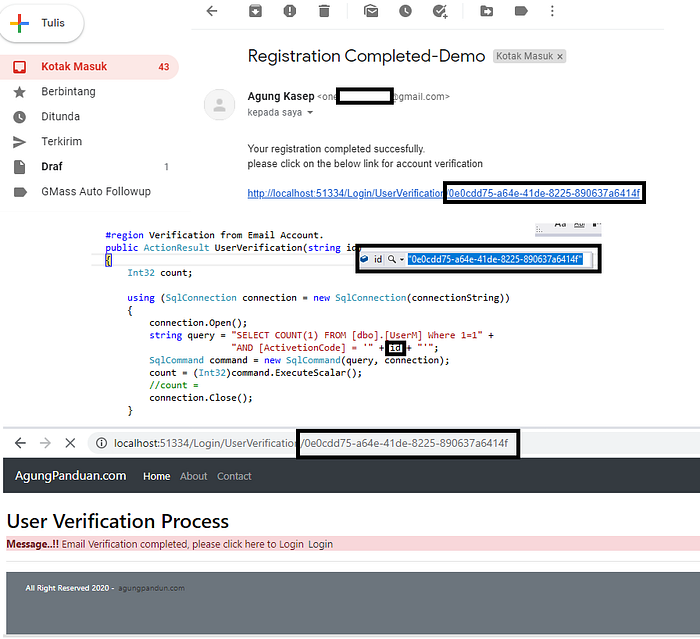Open the About navigation item
Image resolution: width=700 pixels, height=639 pixels.
click(194, 476)
